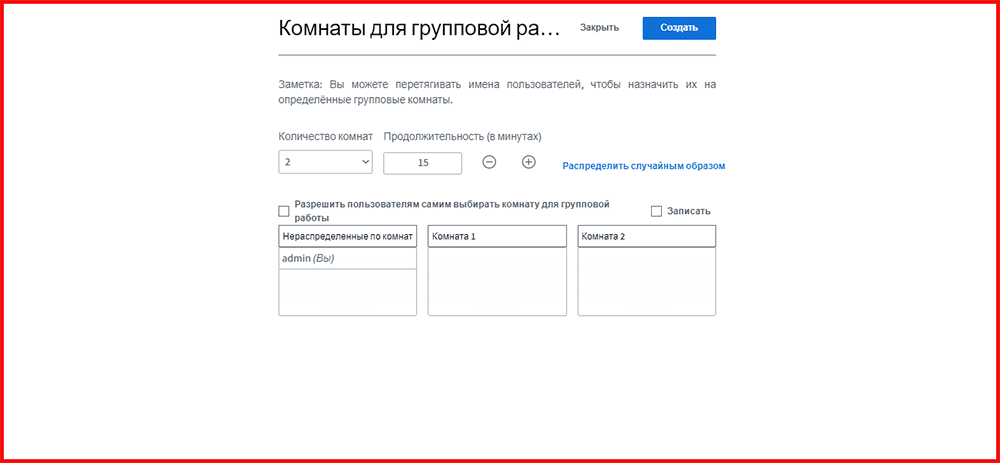Enable letting users choose their own room
The image size is (1000, 463).
pyautogui.click(x=284, y=211)
